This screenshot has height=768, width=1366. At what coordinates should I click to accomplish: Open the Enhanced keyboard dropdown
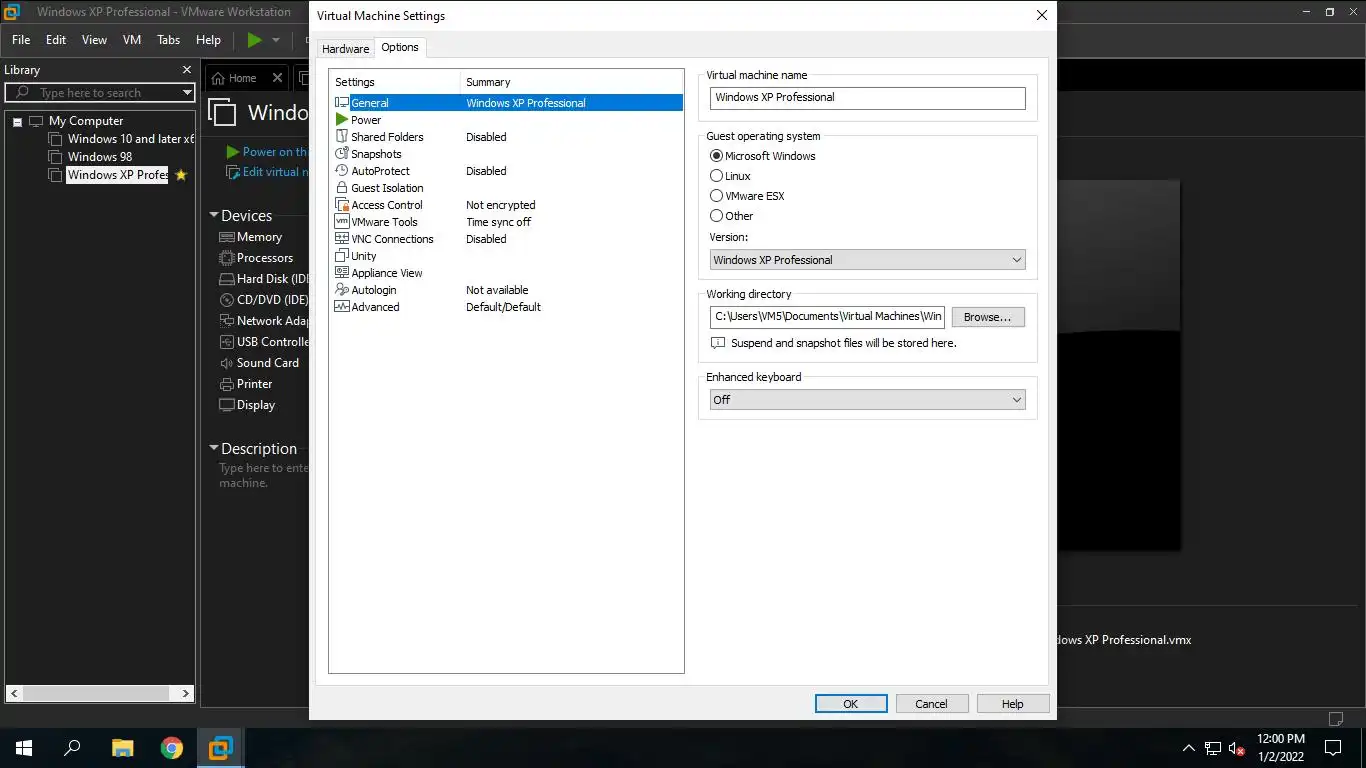(868, 400)
